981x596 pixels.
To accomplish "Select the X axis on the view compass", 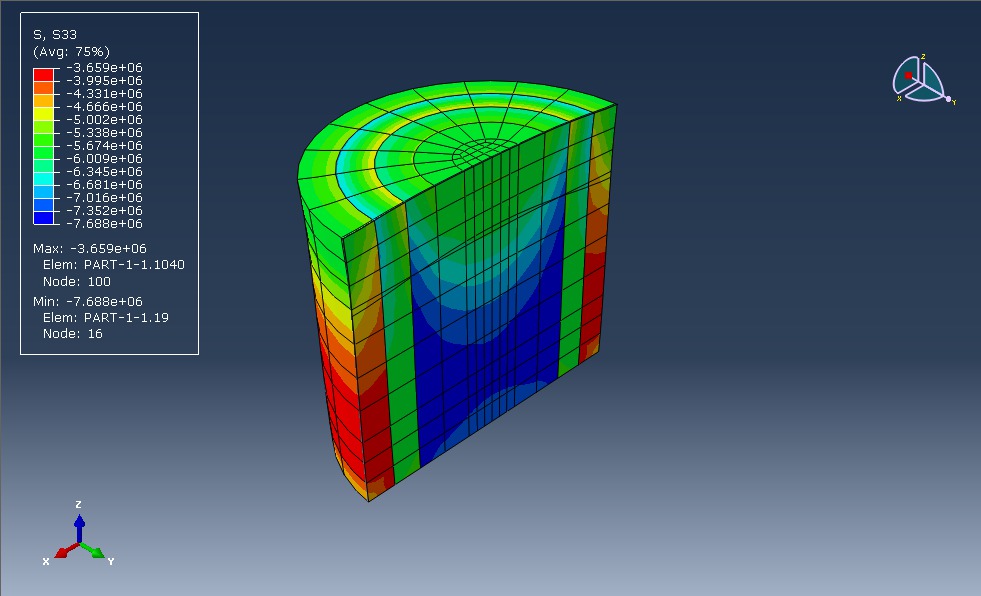I will click(x=899, y=97).
